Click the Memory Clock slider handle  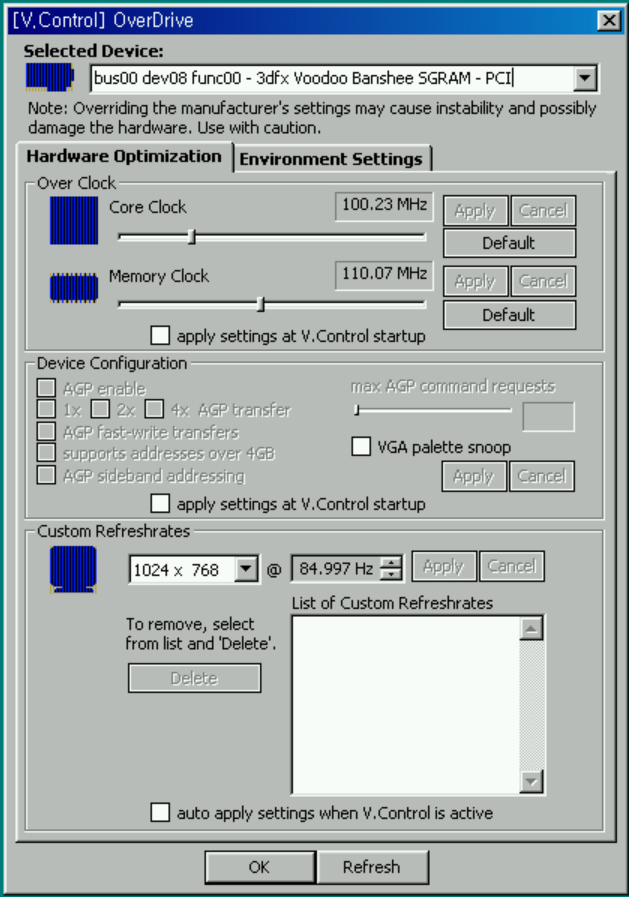[x=261, y=304]
